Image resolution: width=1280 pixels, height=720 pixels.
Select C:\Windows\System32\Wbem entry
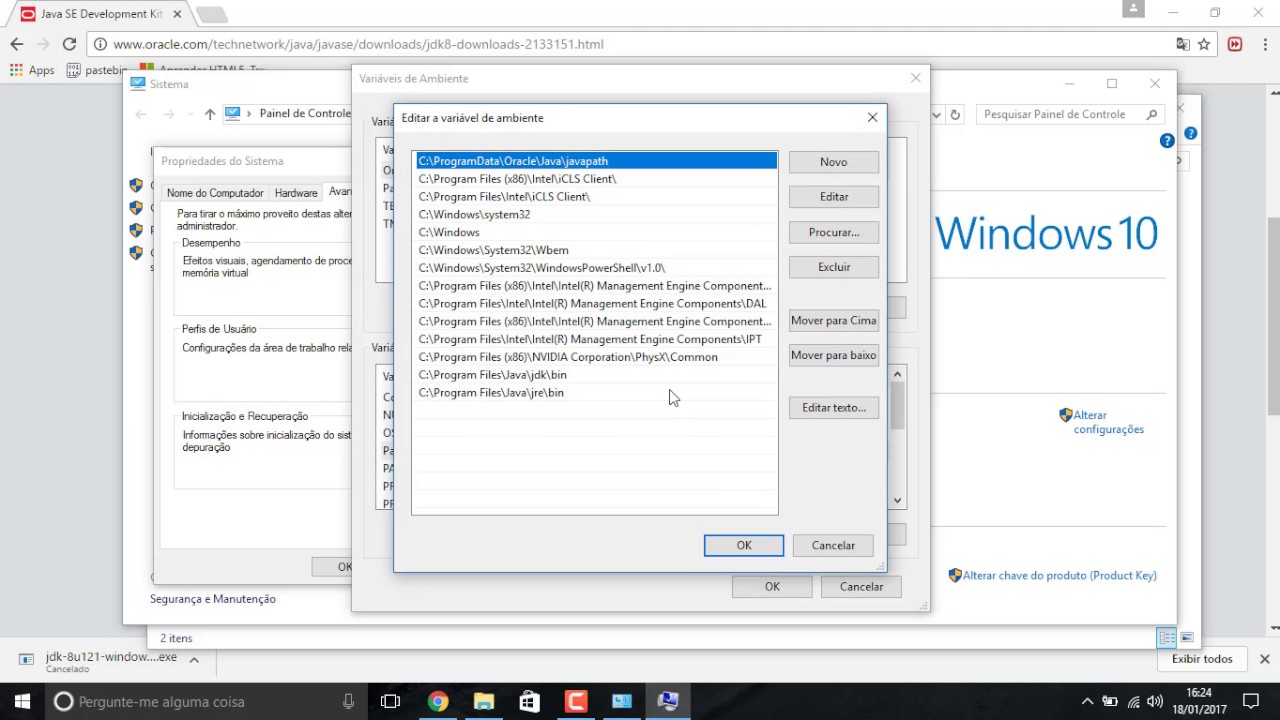(596, 250)
